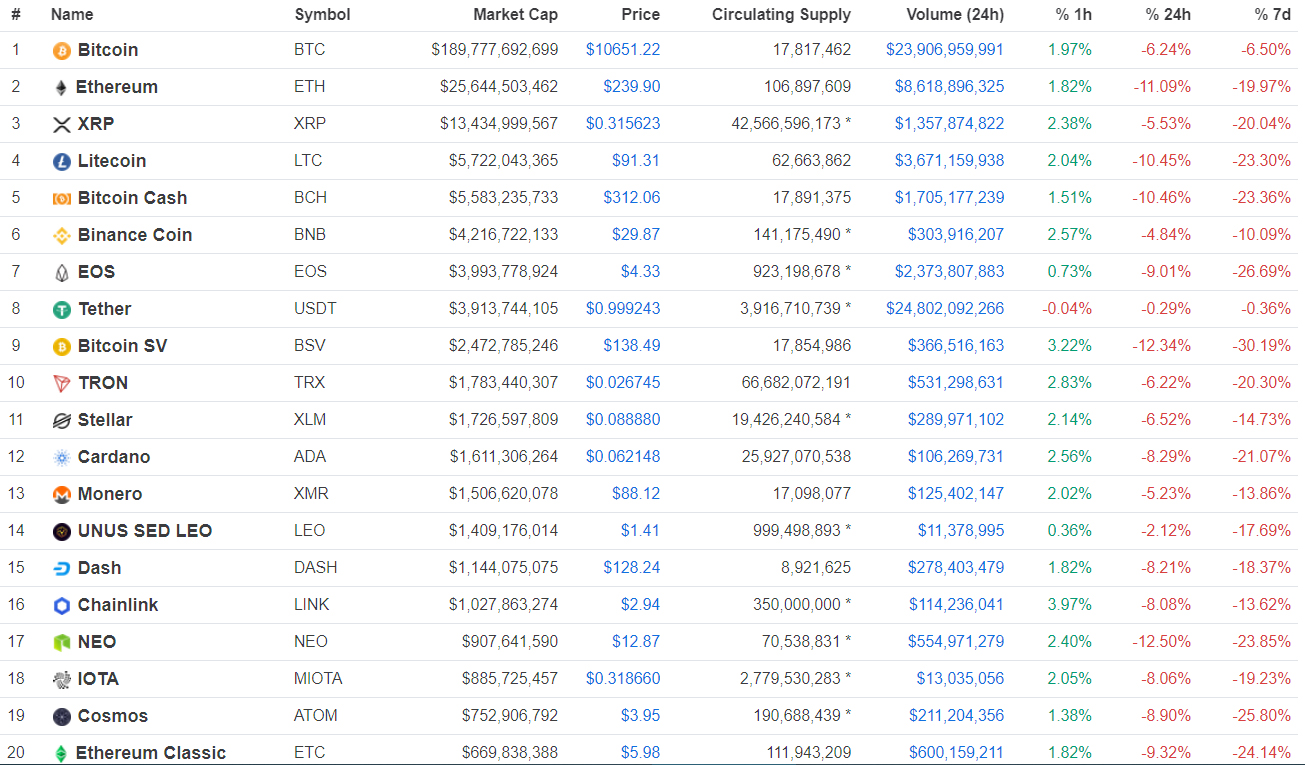This screenshot has height=765, width=1305.
Task: Open the Cardano name link
Action: click(114, 457)
